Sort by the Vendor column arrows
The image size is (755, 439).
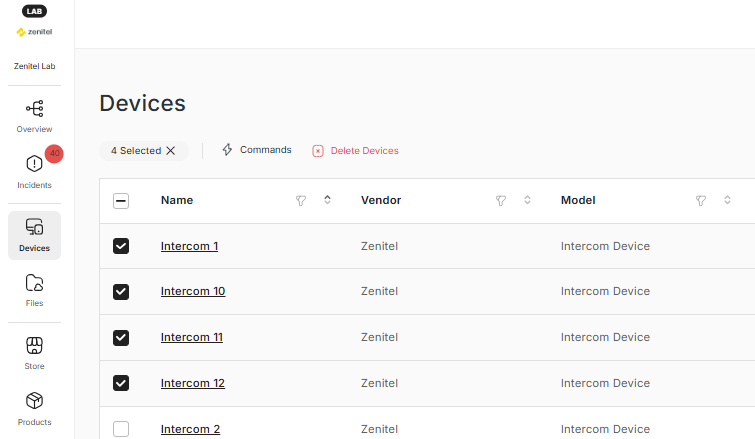[527, 201]
